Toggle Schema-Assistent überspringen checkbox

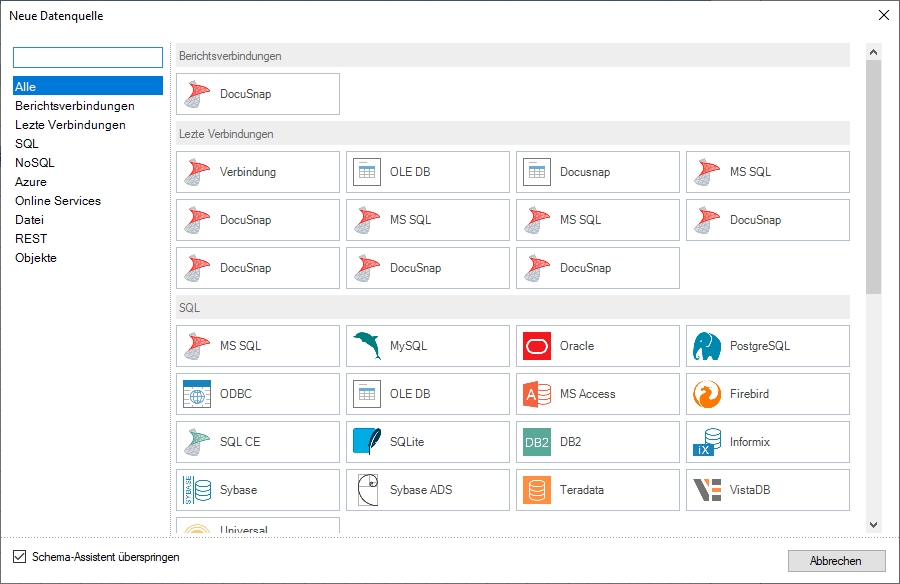click(x=20, y=556)
